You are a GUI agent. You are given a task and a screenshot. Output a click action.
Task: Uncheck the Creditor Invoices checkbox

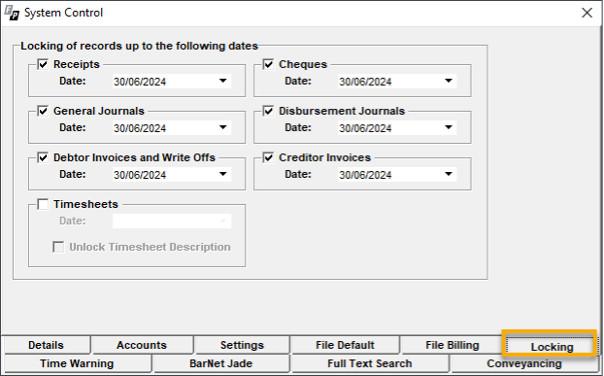click(x=268, y=158)
